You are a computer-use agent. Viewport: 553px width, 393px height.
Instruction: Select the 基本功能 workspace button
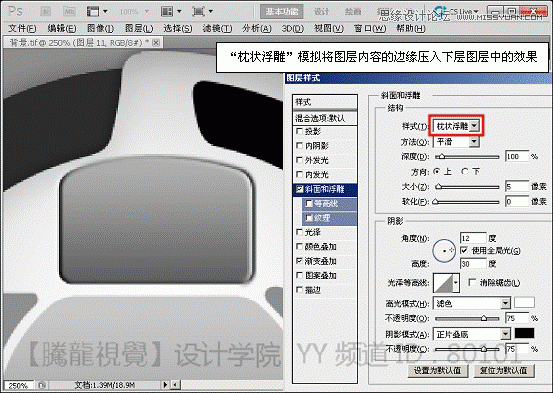coord(281,11)
